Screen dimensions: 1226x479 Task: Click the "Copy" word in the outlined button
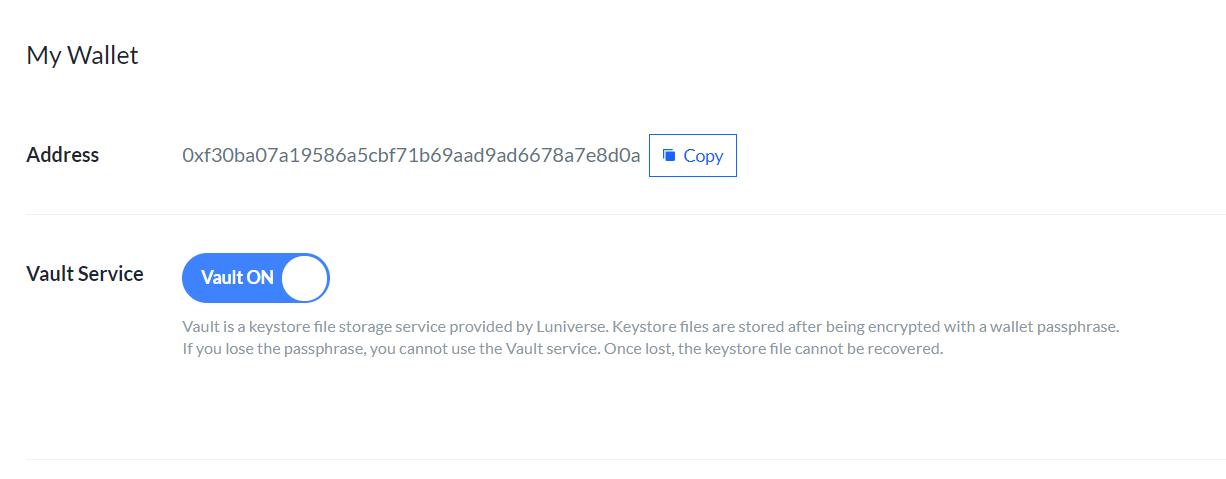click(703, 156)
